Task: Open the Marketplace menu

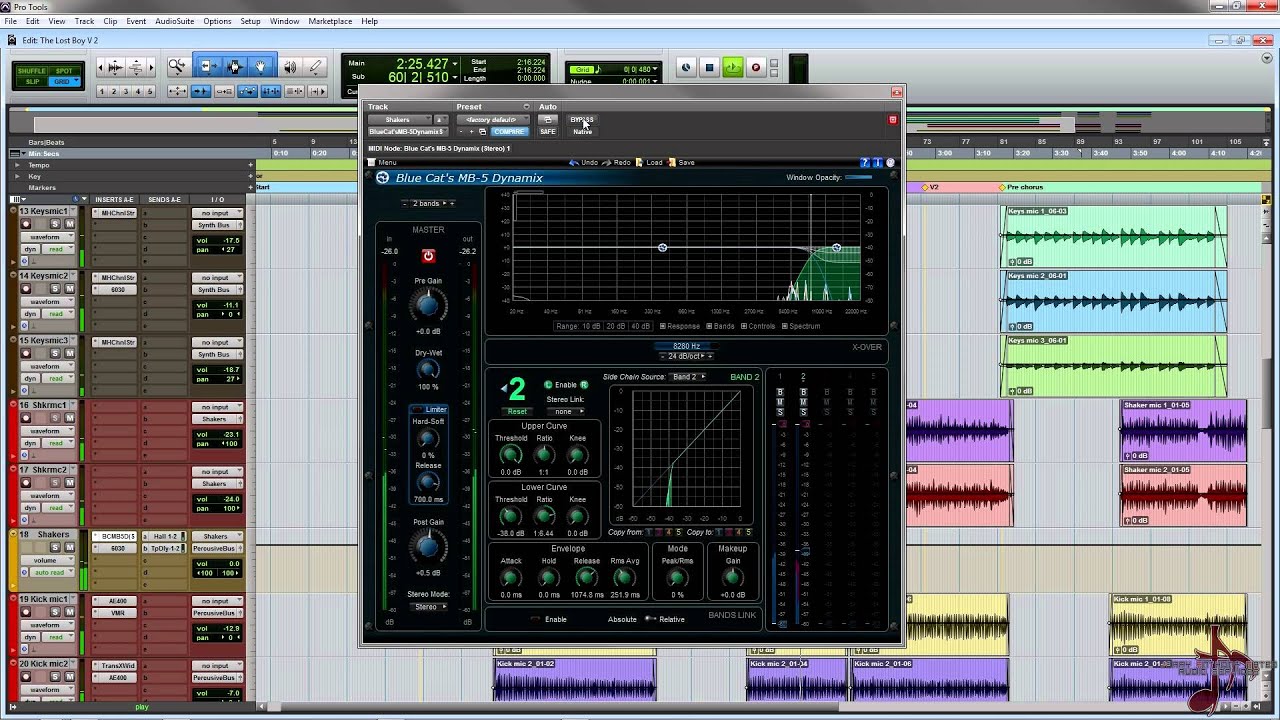Action: click(x=330, y=21)
